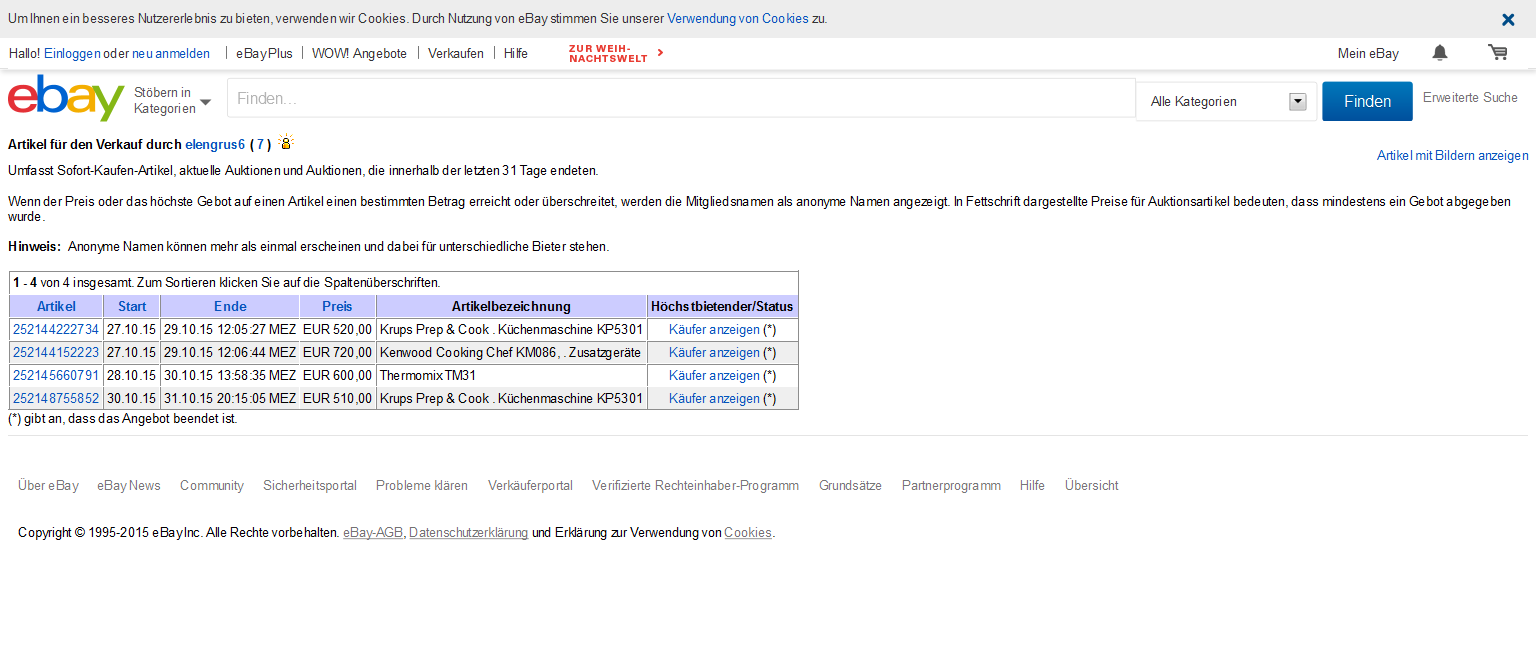Click Käufer anzeigen for item 252148755852

pos(714,399)
